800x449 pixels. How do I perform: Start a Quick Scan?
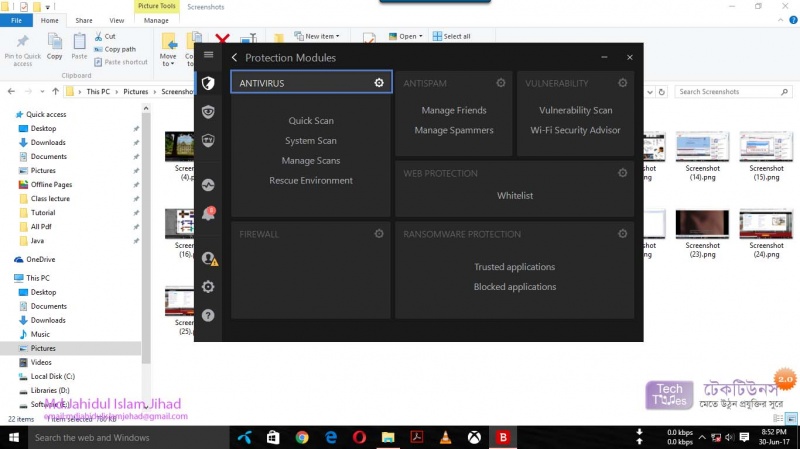[311, 121]
